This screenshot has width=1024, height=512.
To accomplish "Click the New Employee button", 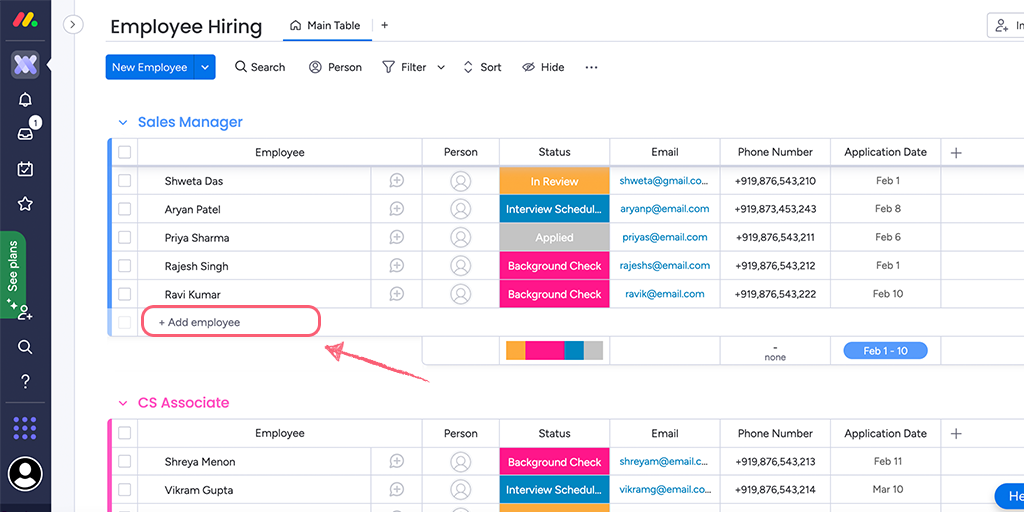I will 149,67.
